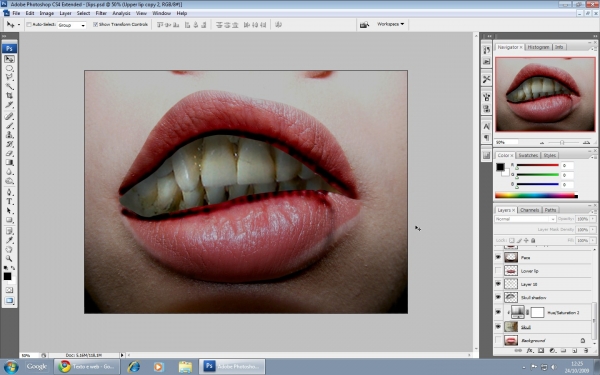This screenshot has width=600, height=375.
Task: Select the Pen tool
Action: pyautogui.click(x=10, y=192)
